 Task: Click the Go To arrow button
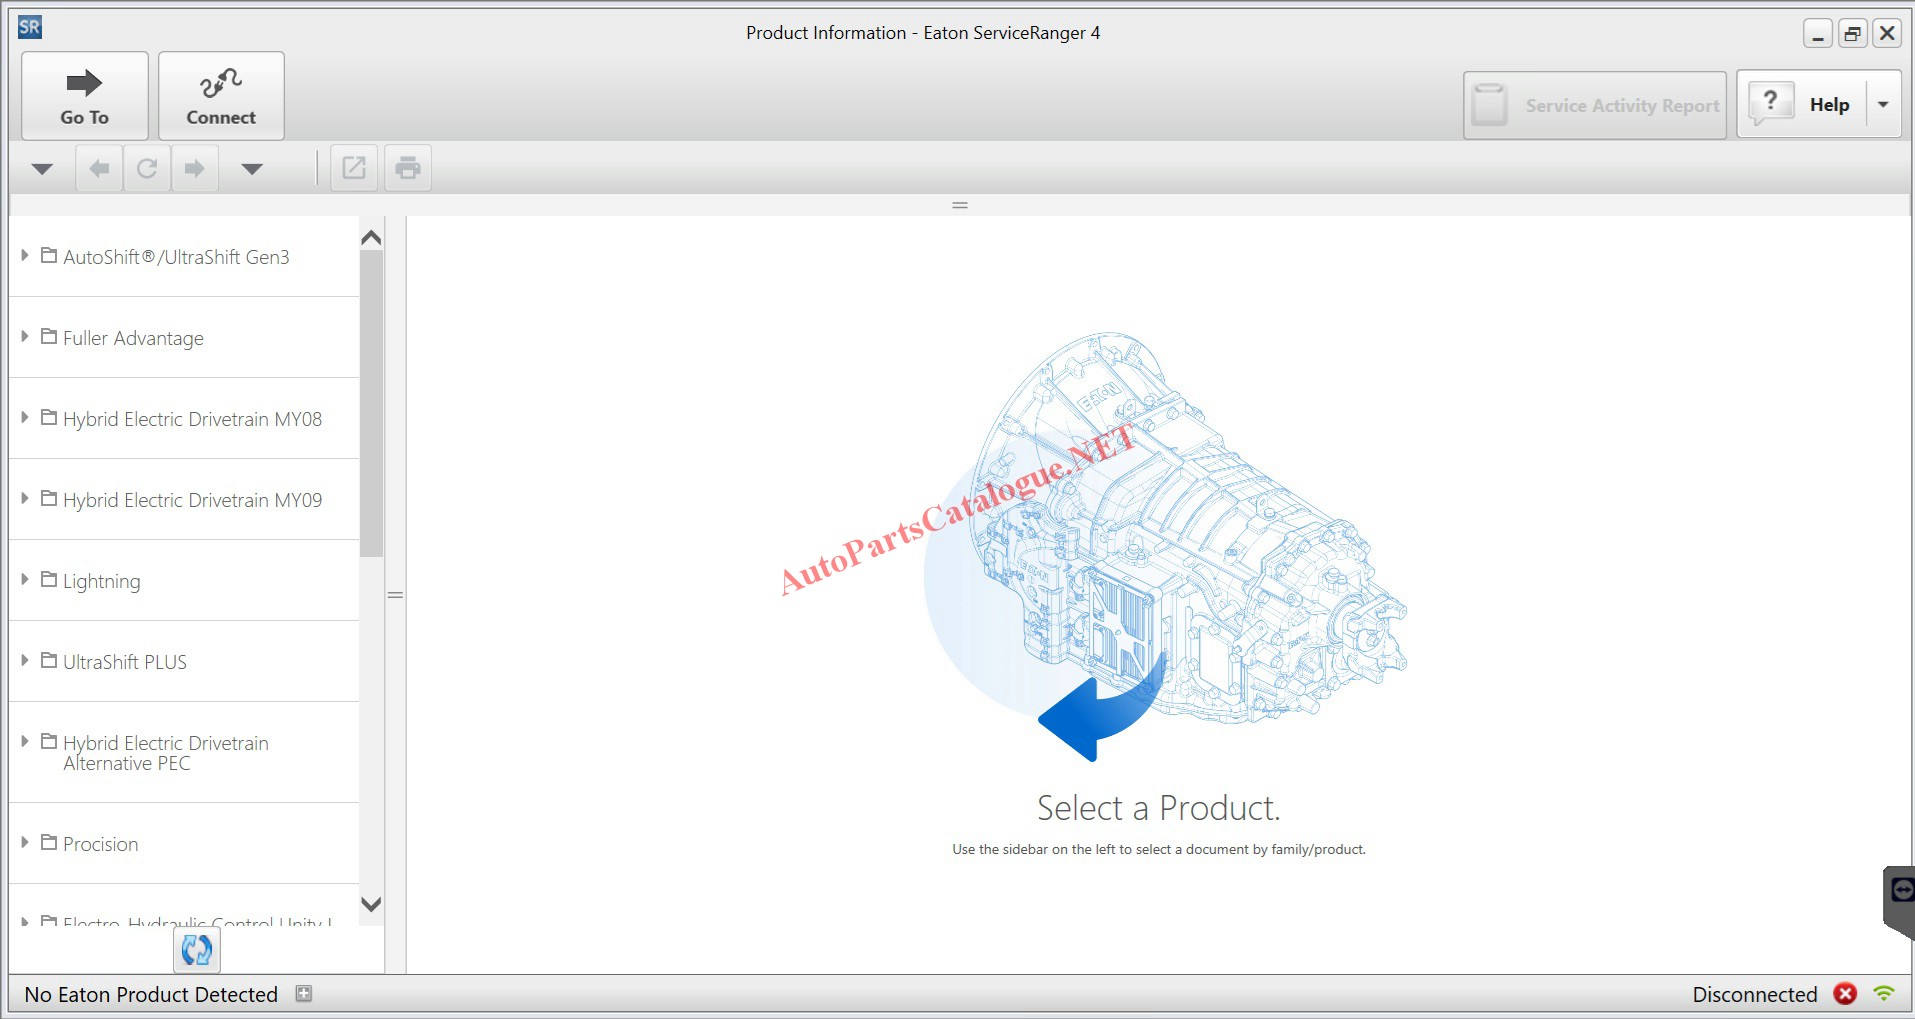coord(85,96)
